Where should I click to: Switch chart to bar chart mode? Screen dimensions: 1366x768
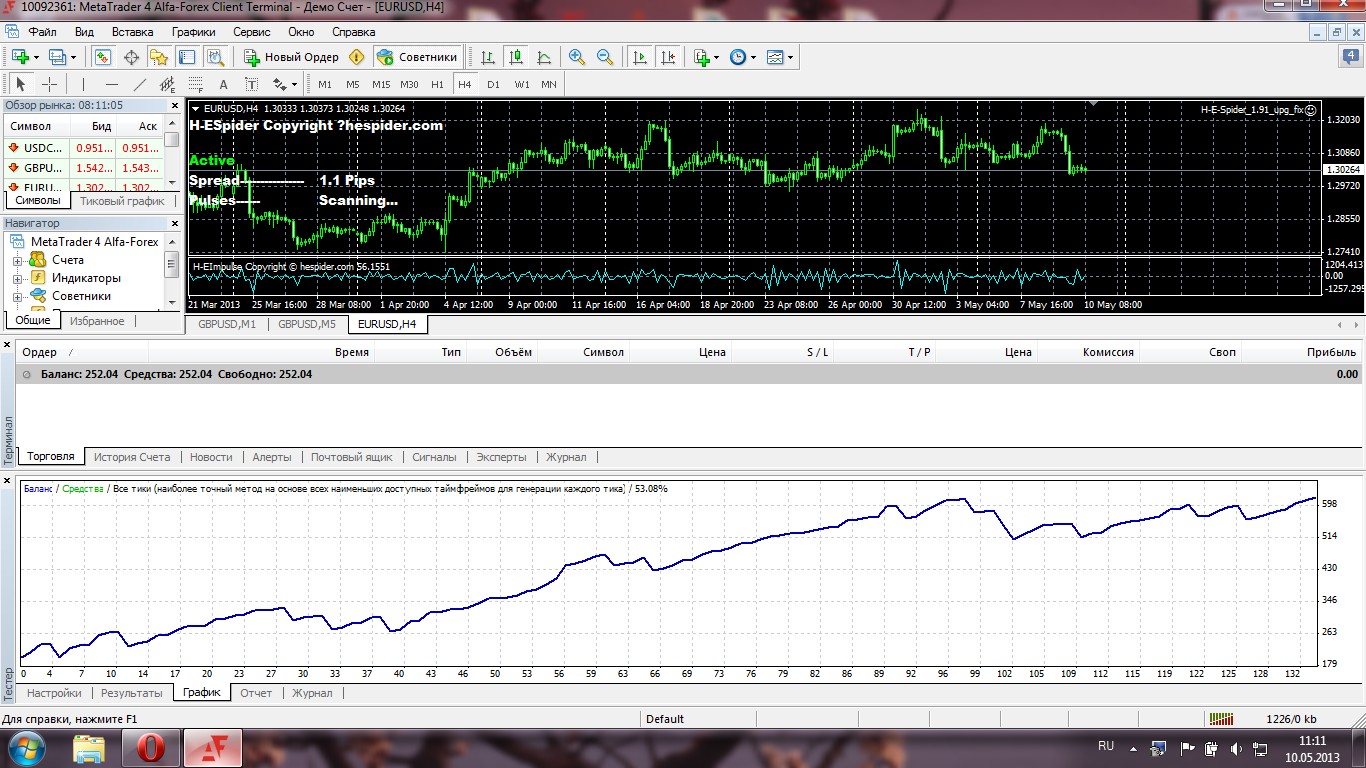(x=488, y=57)
